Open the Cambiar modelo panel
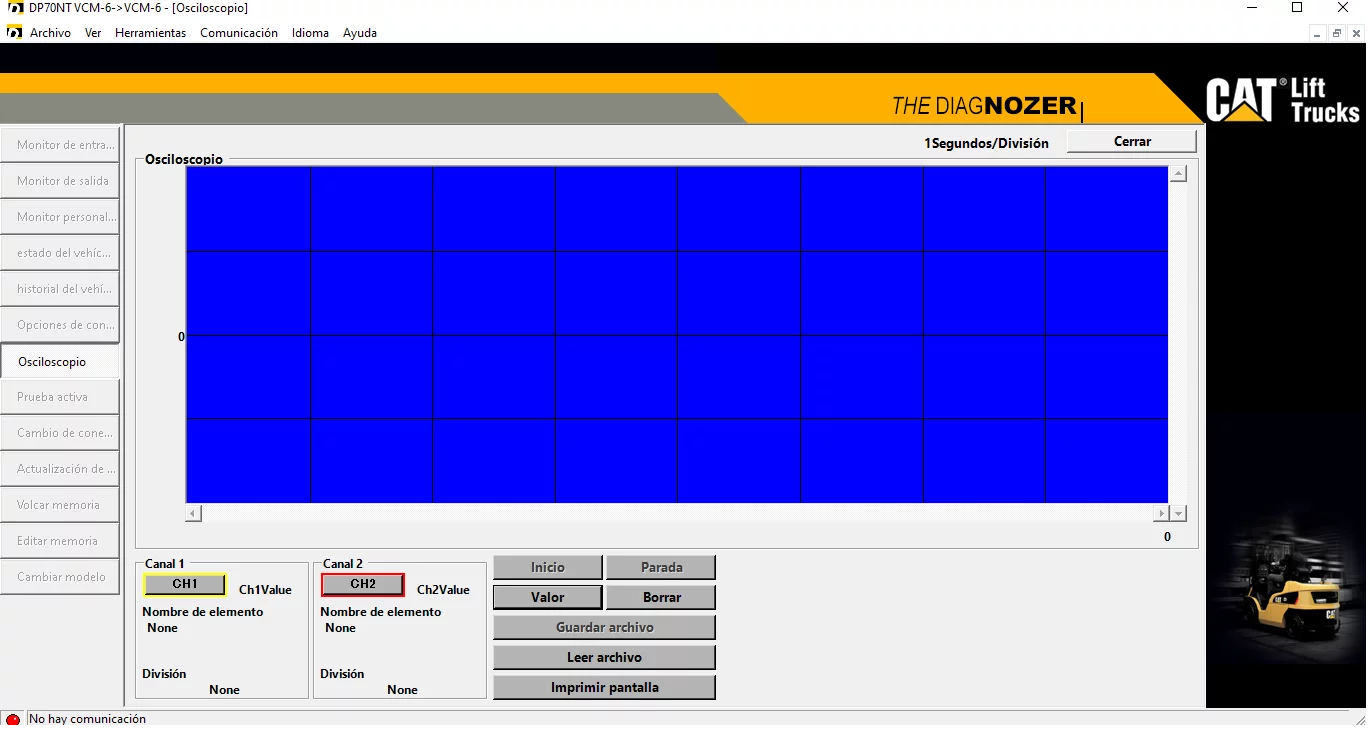 pos(60,576)
